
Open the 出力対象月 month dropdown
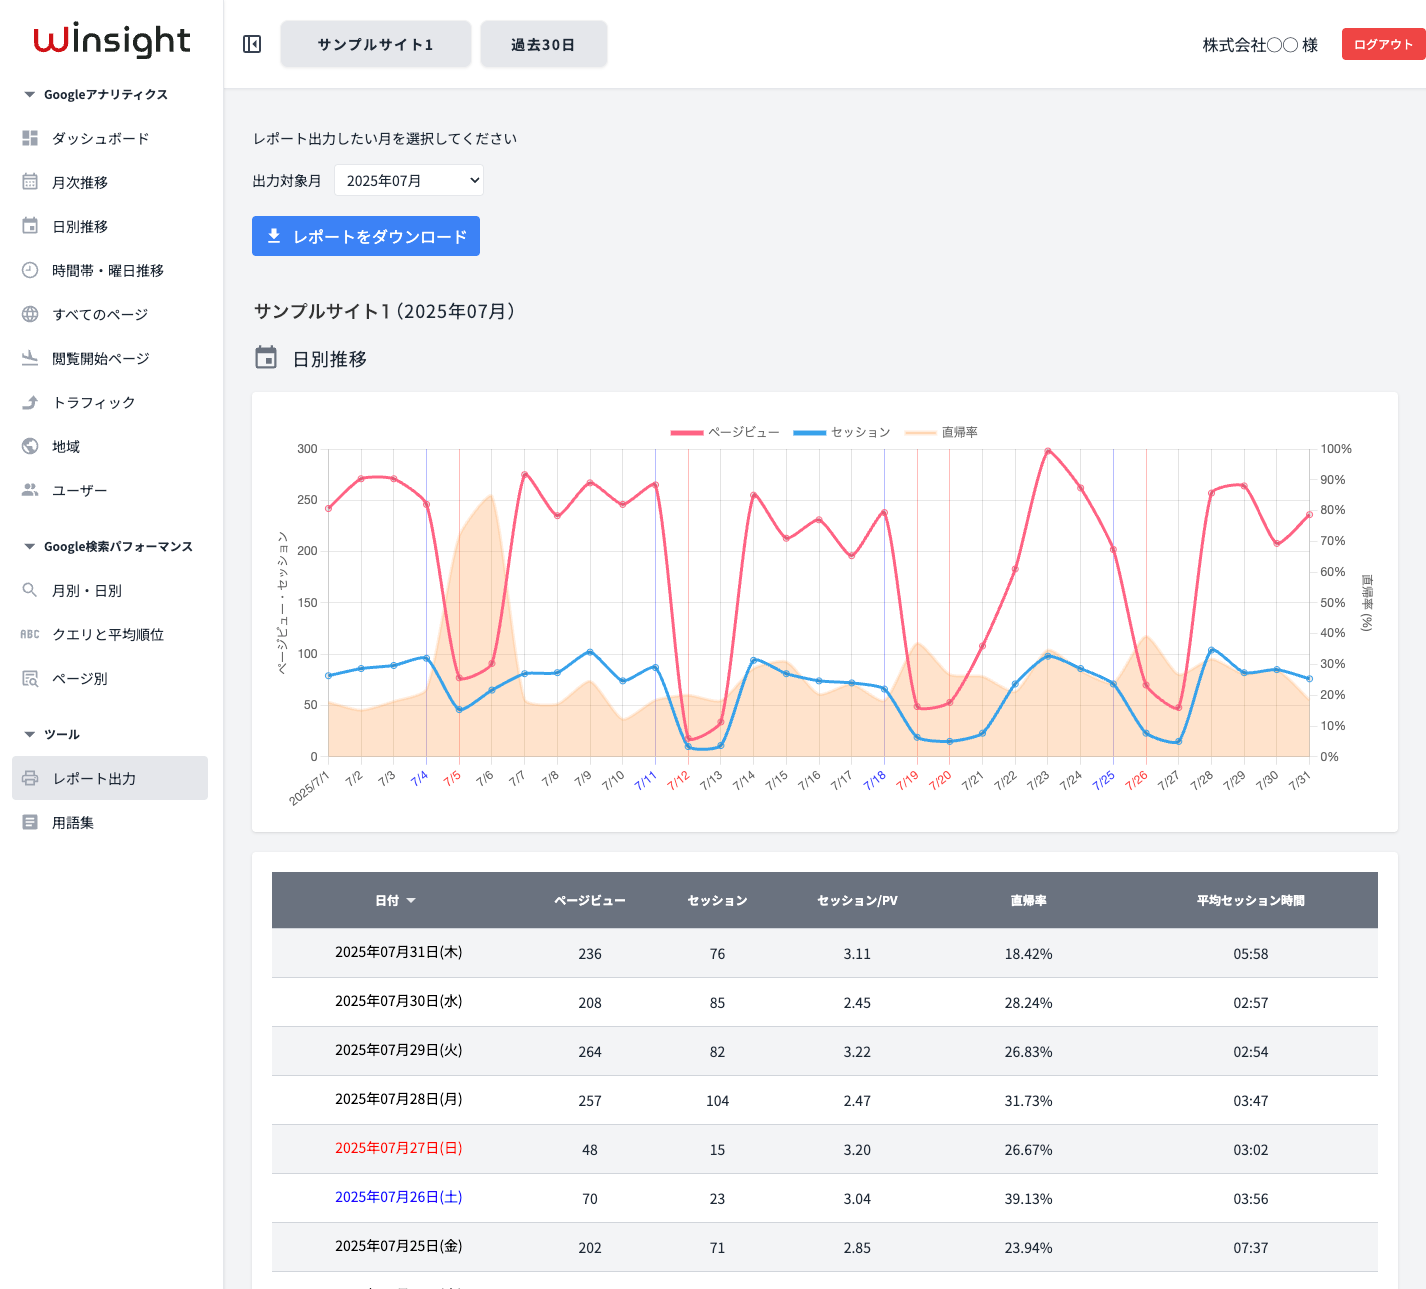tap(409, 181)
